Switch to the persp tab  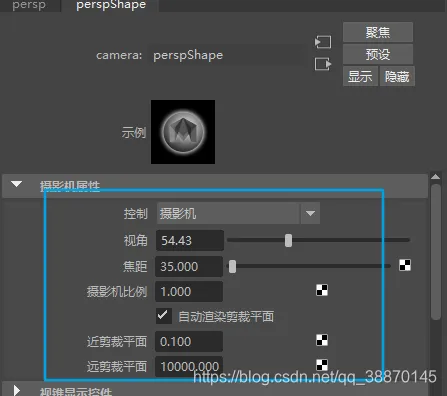(x=29, y=5)
